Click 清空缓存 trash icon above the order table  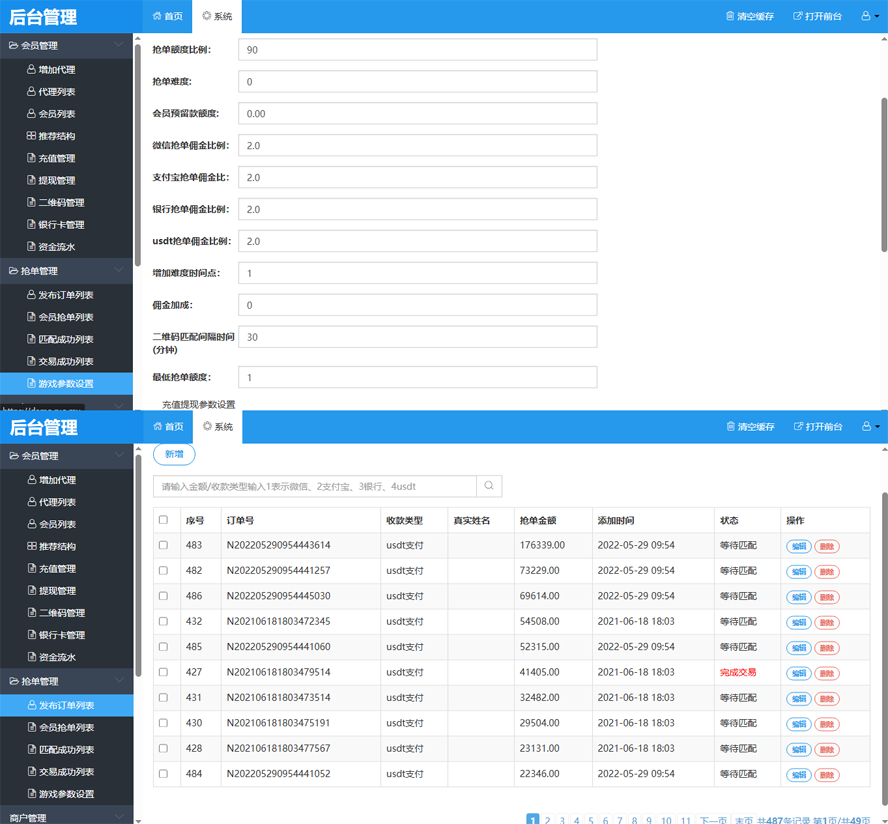pos(730,427)
